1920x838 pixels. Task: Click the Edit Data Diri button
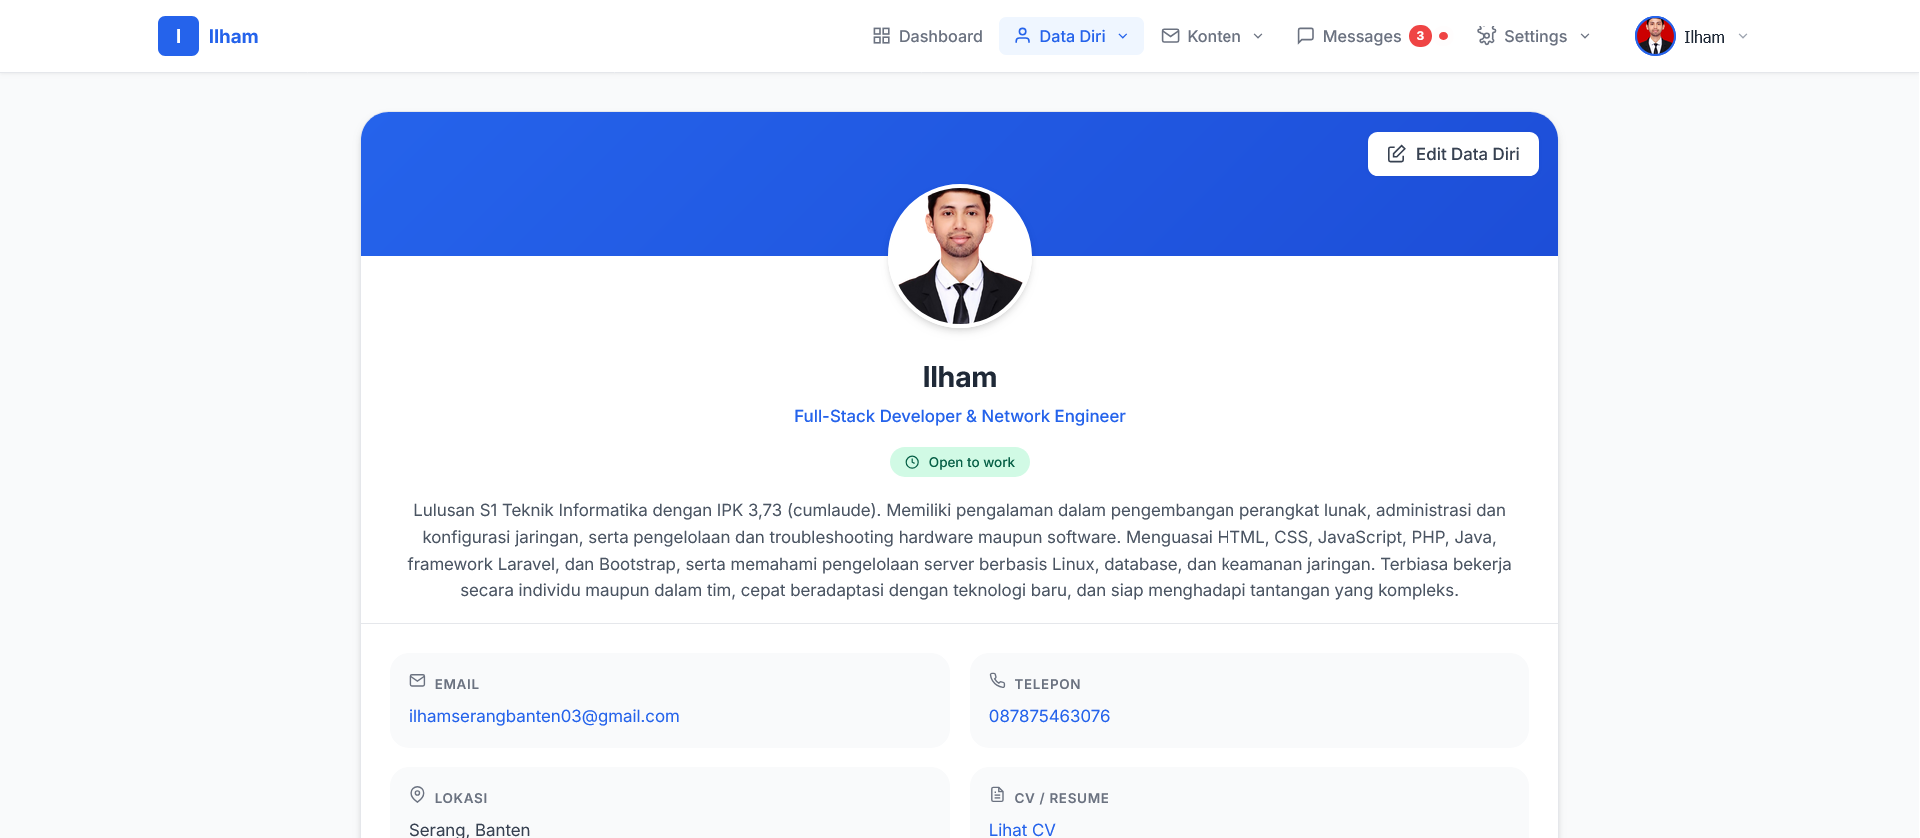tap(1453, 154)
